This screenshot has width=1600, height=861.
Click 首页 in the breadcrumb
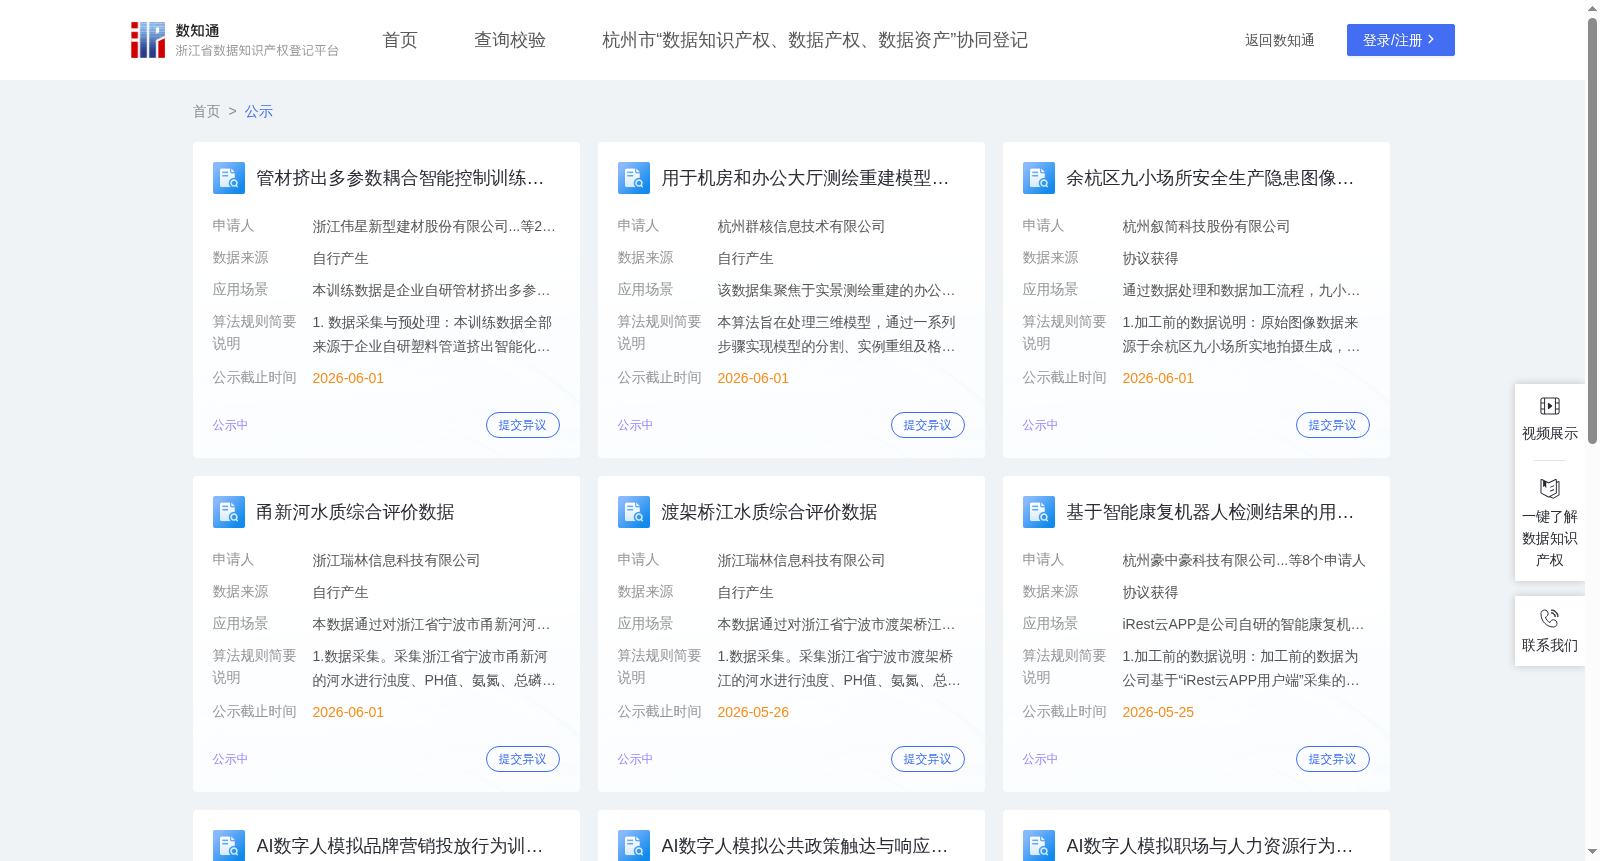(x=206, y=111)
